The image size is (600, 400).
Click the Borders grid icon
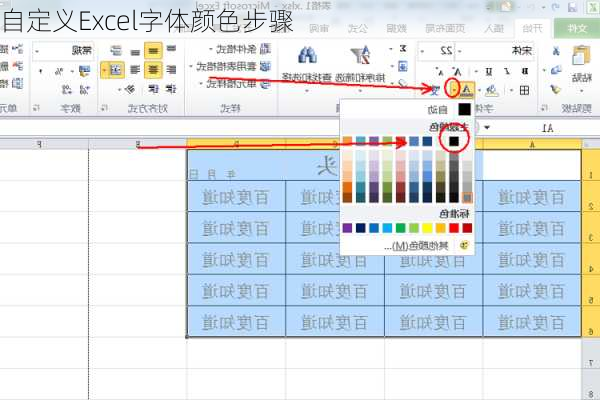pos(524,90)
